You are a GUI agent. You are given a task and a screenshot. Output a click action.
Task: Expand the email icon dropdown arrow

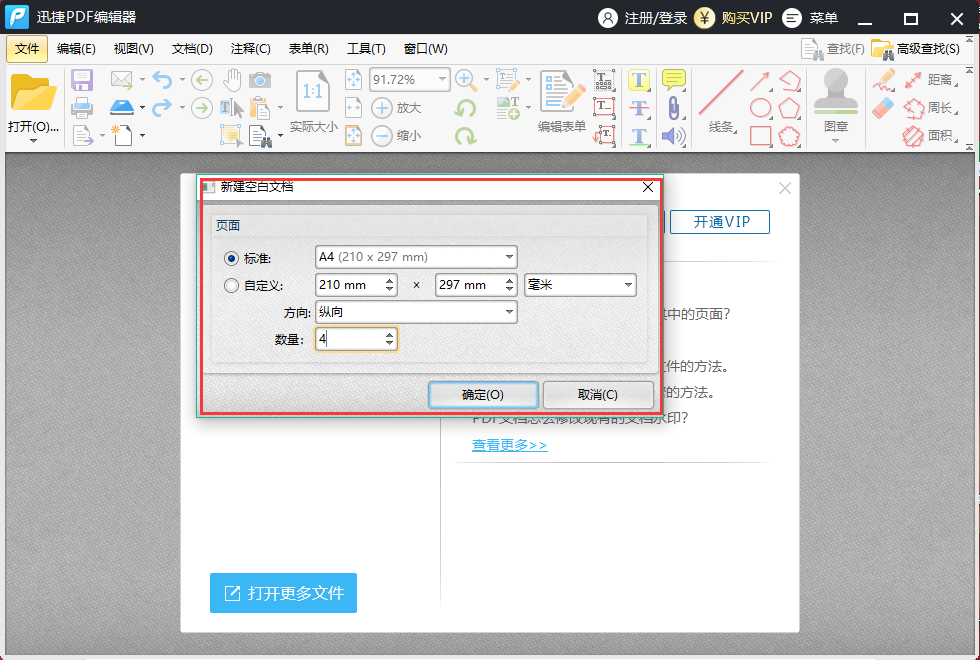click(142, 80)
